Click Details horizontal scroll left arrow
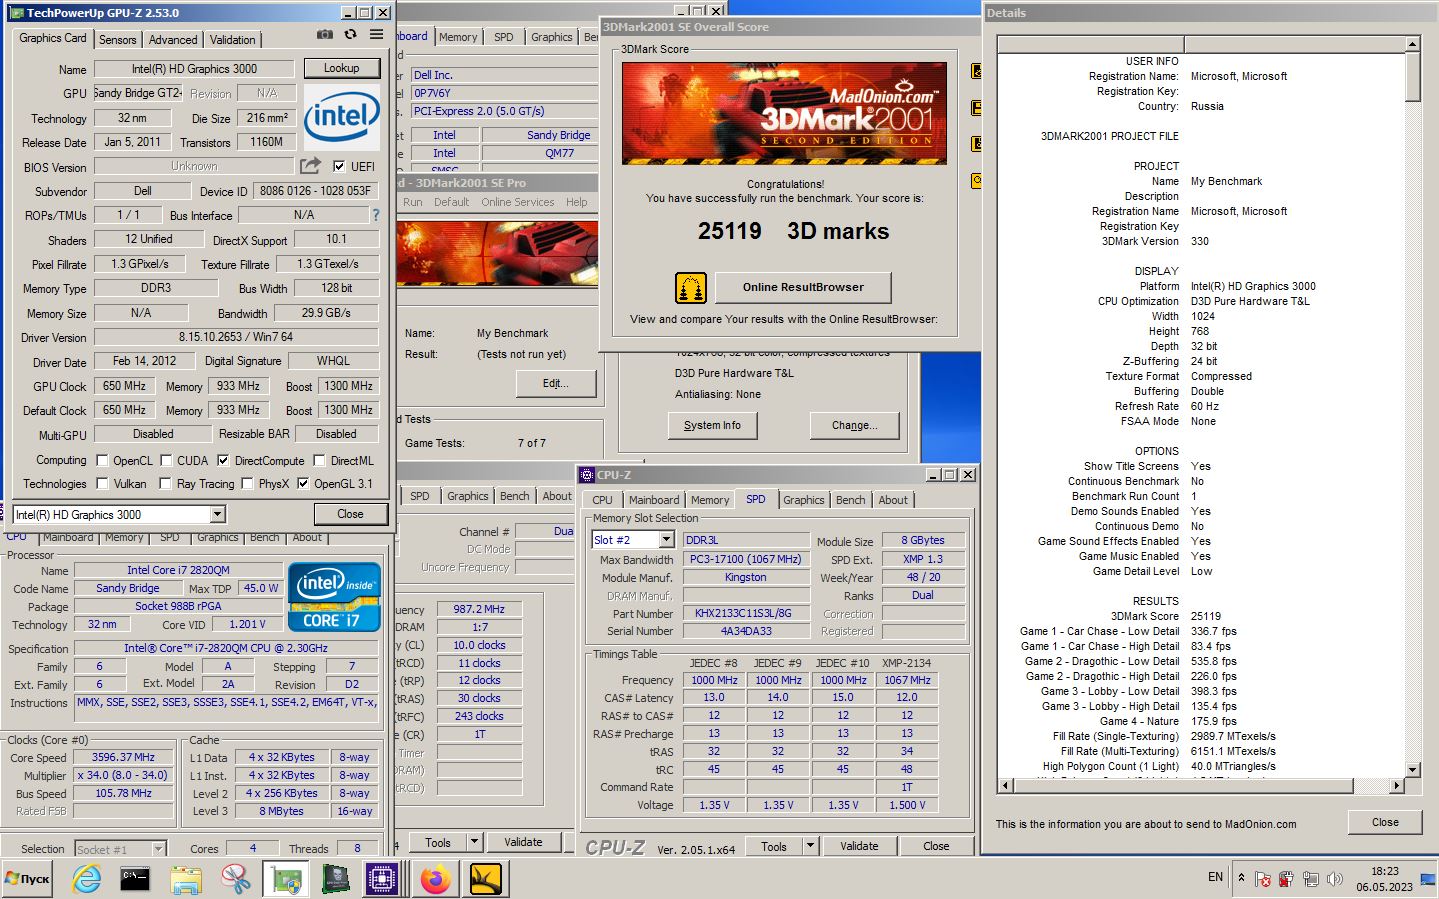The image size is (1439, 899). tap(1005, 786)
